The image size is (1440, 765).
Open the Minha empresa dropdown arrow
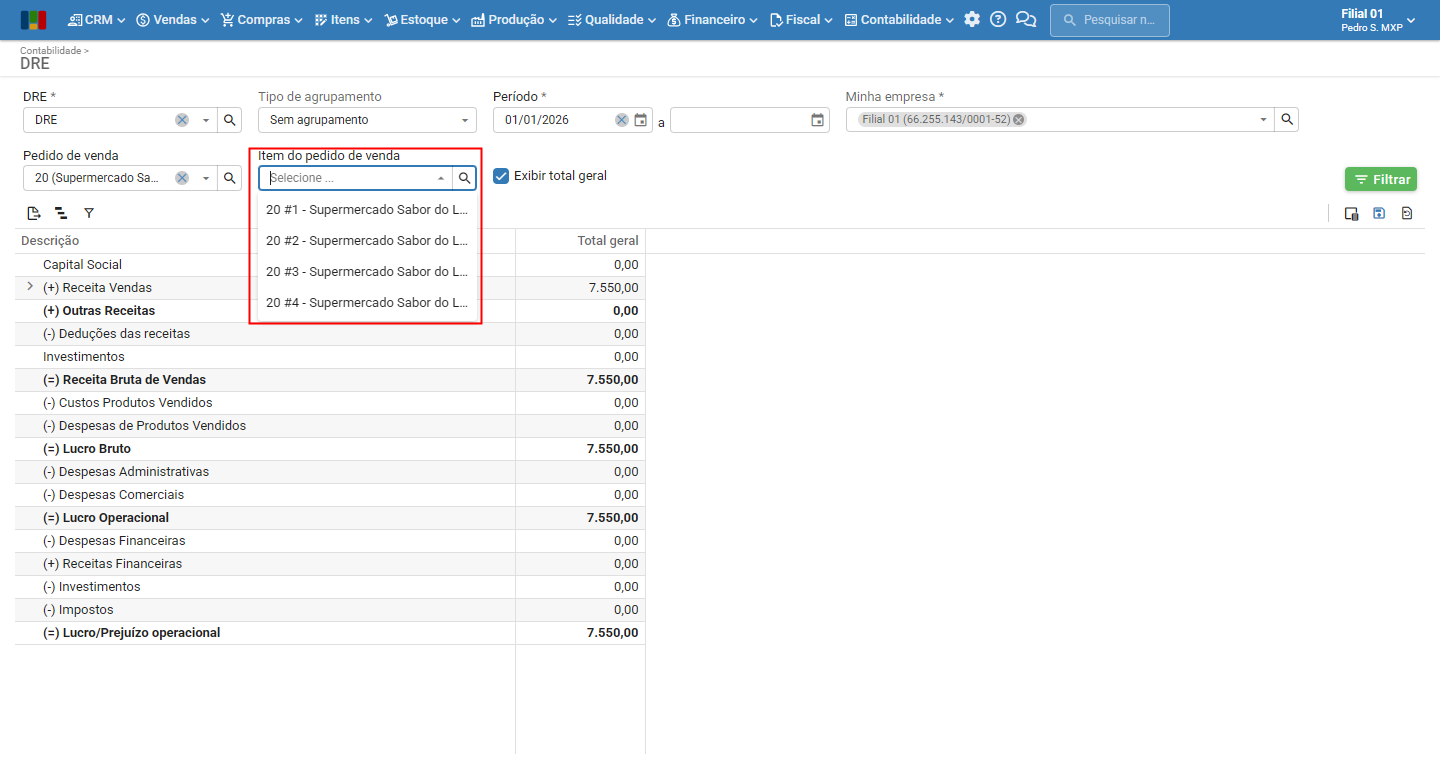(1264, 120)
